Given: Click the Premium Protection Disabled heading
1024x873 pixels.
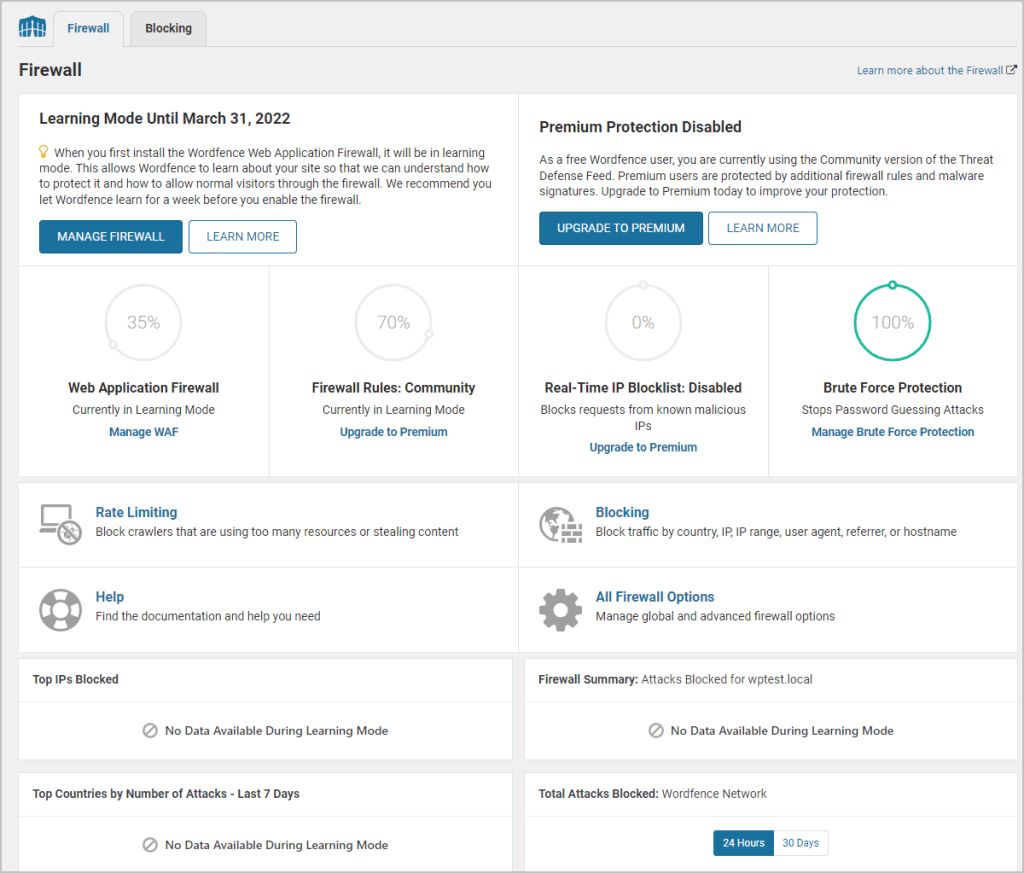Looking at the screenshot, I should [641, 127].
